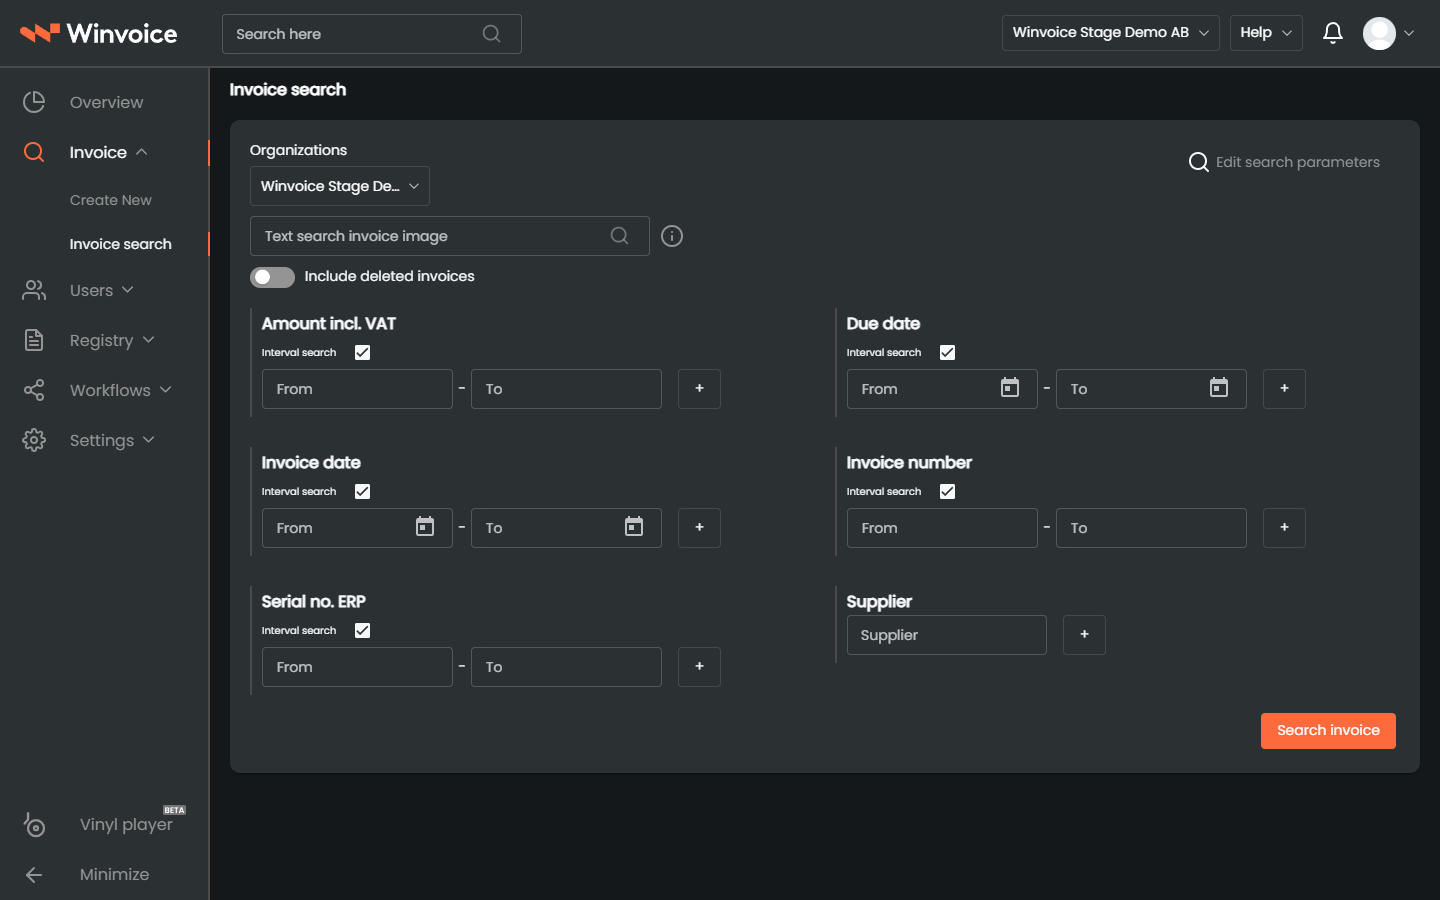This screenshot has height=900, width=1440.
Task: Open the notifications bell
Action: (x=1332, y=33)
